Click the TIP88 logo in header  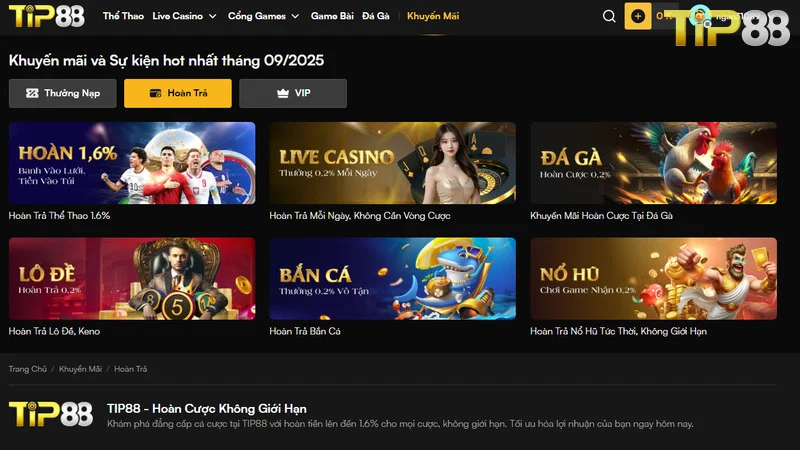pyautogui.click(x=46, y=16)
